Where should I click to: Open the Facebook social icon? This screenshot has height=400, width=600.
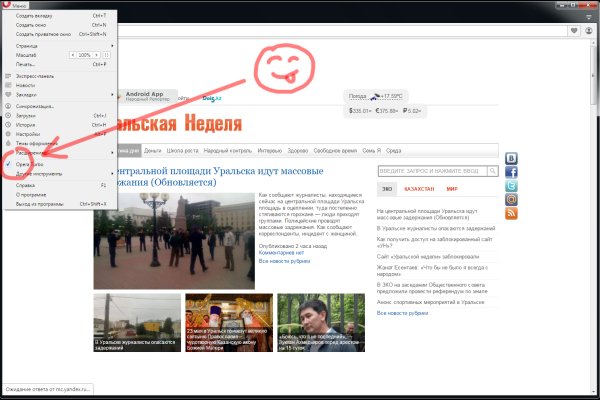click(512, 172)
